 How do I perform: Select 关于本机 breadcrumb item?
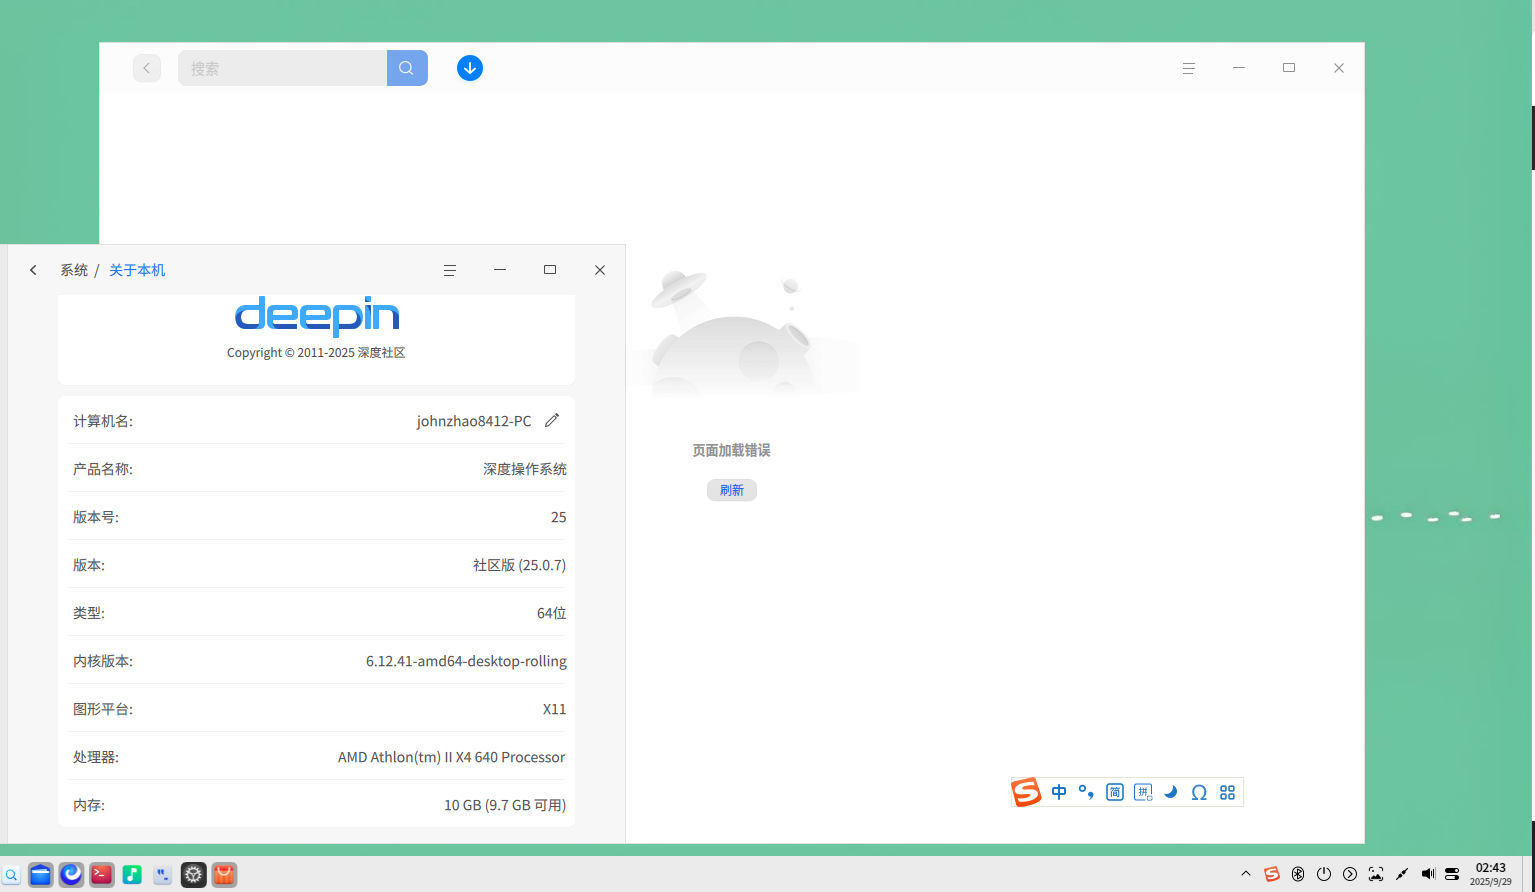[x=137, y=270]
